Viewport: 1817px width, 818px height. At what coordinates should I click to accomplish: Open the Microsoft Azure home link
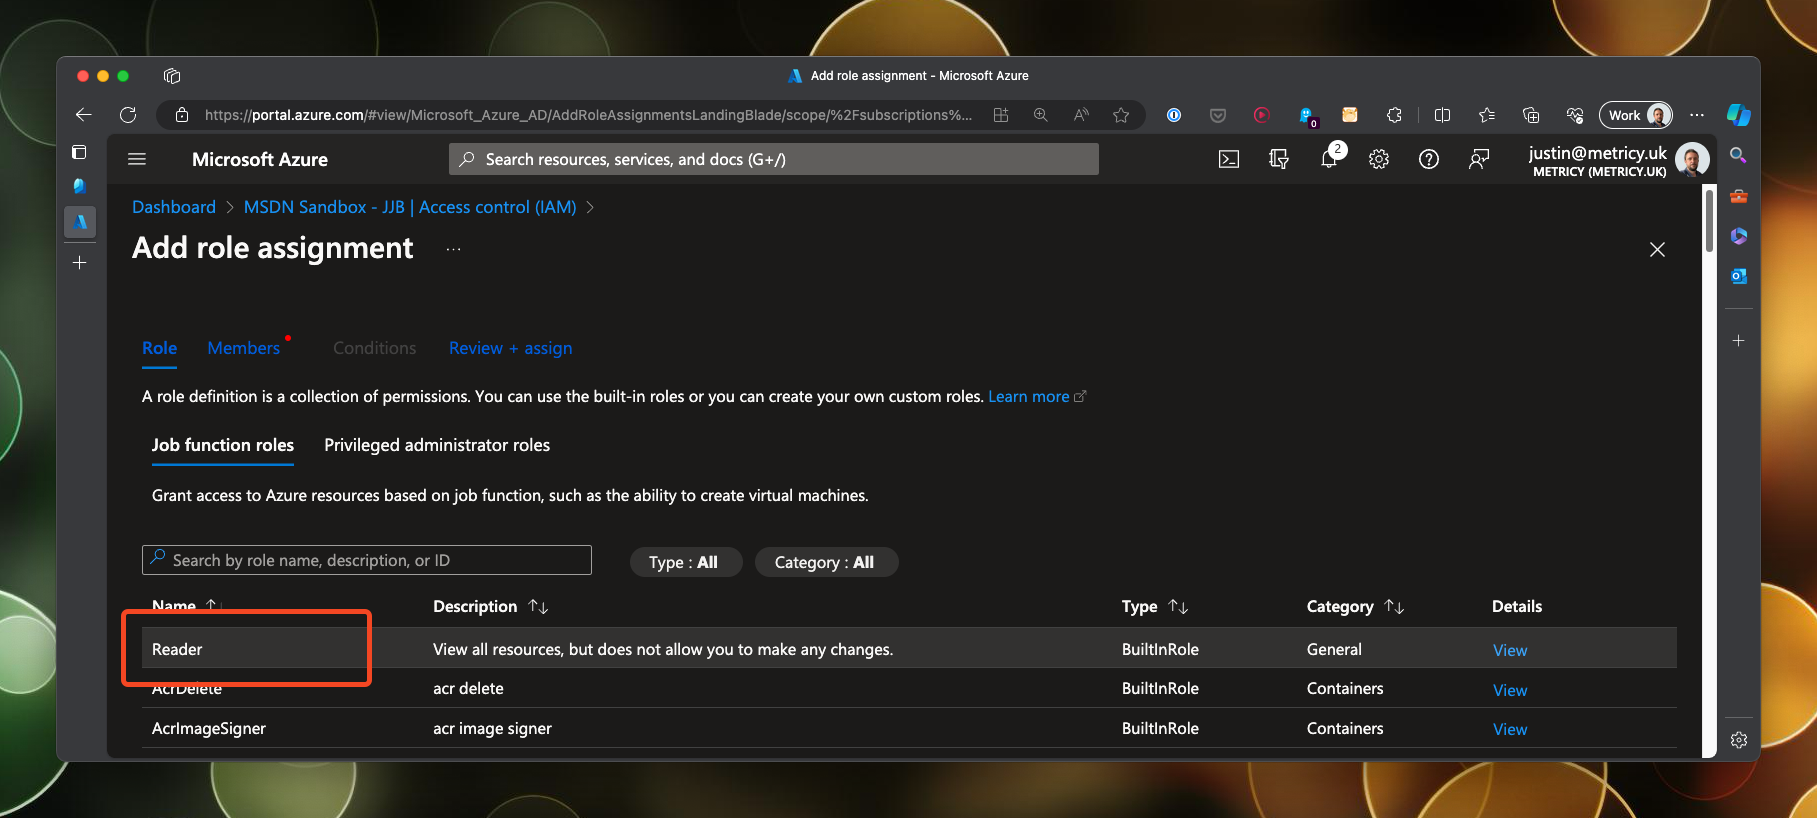(x=260, y=159)
